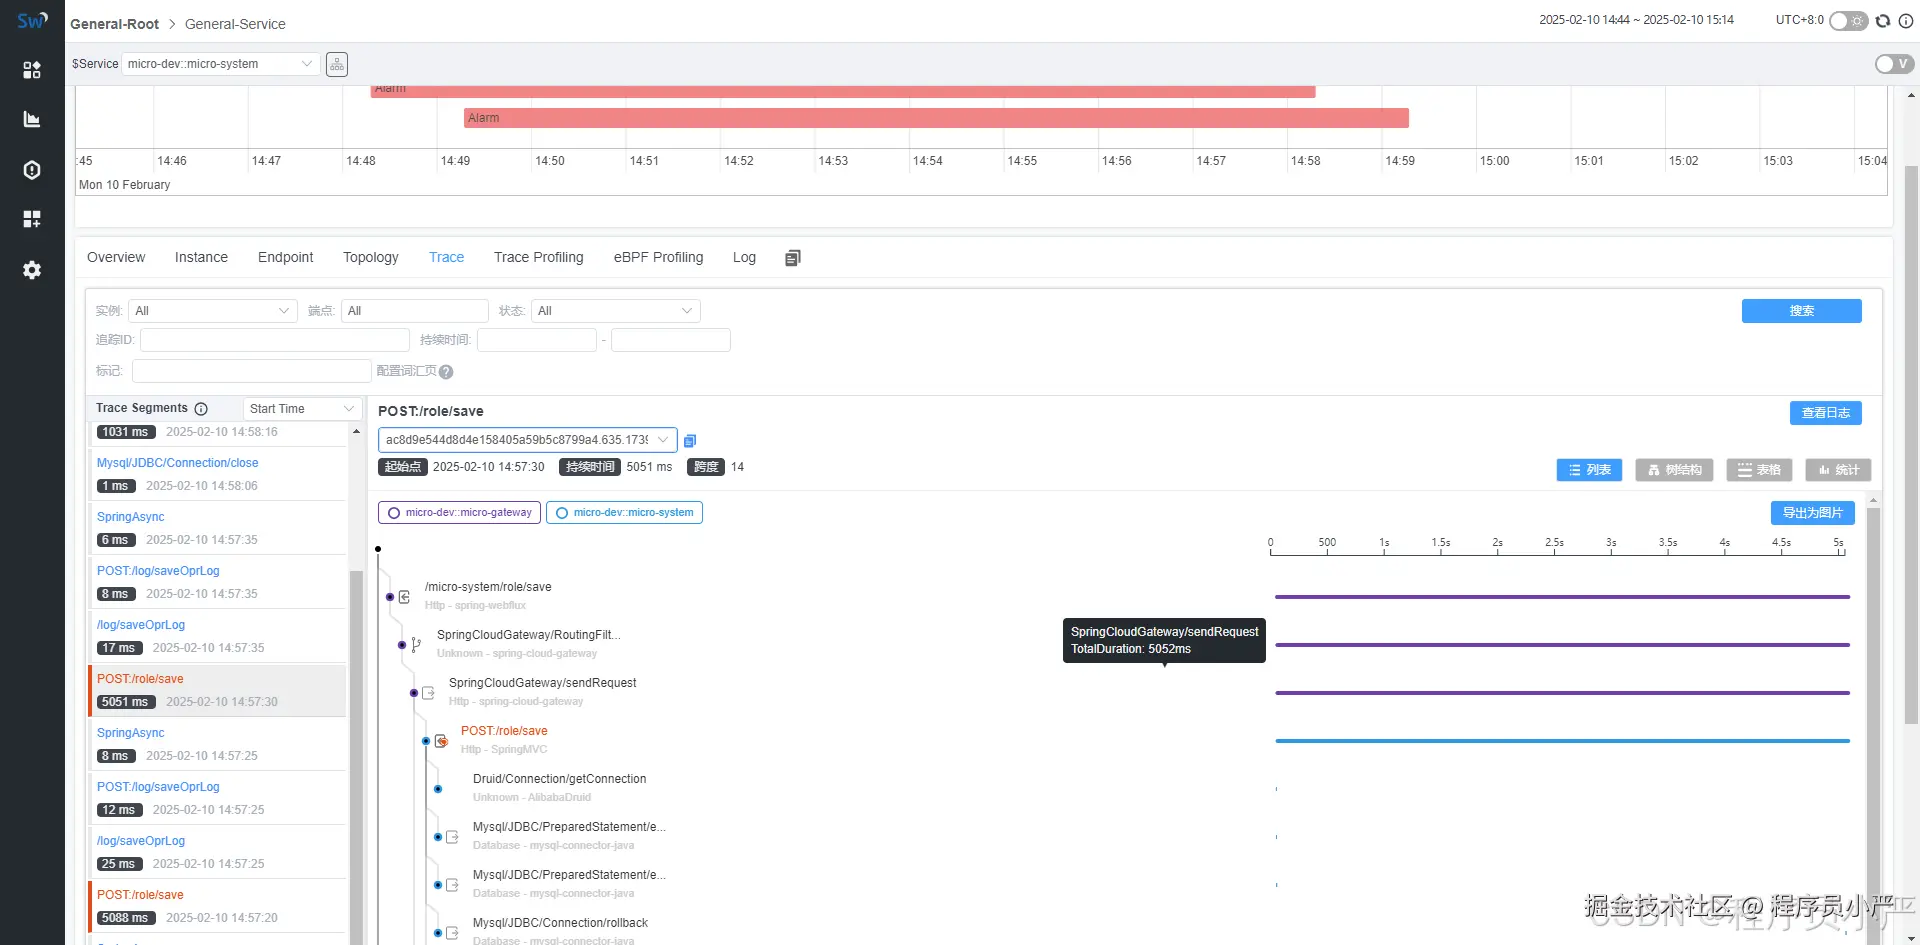Open the eBPF Profiling tab

pos(658,258)
